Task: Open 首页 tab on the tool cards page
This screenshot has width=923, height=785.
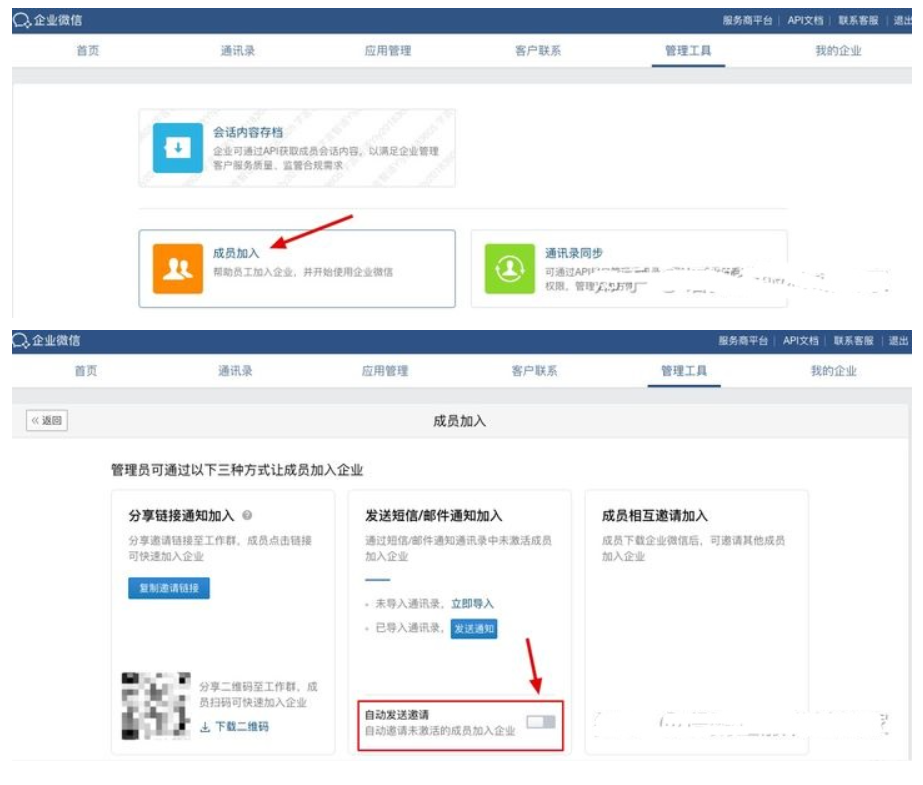Action: pyautogui.click(x=88, y=51)
